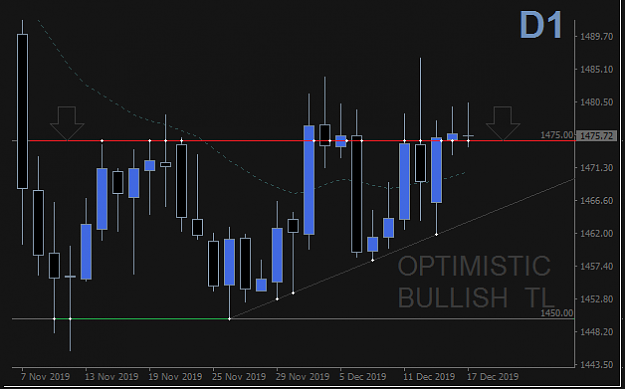Click the 1462.00 price axis label
Screen dimensions: 625x389
(x=597, y=233)
